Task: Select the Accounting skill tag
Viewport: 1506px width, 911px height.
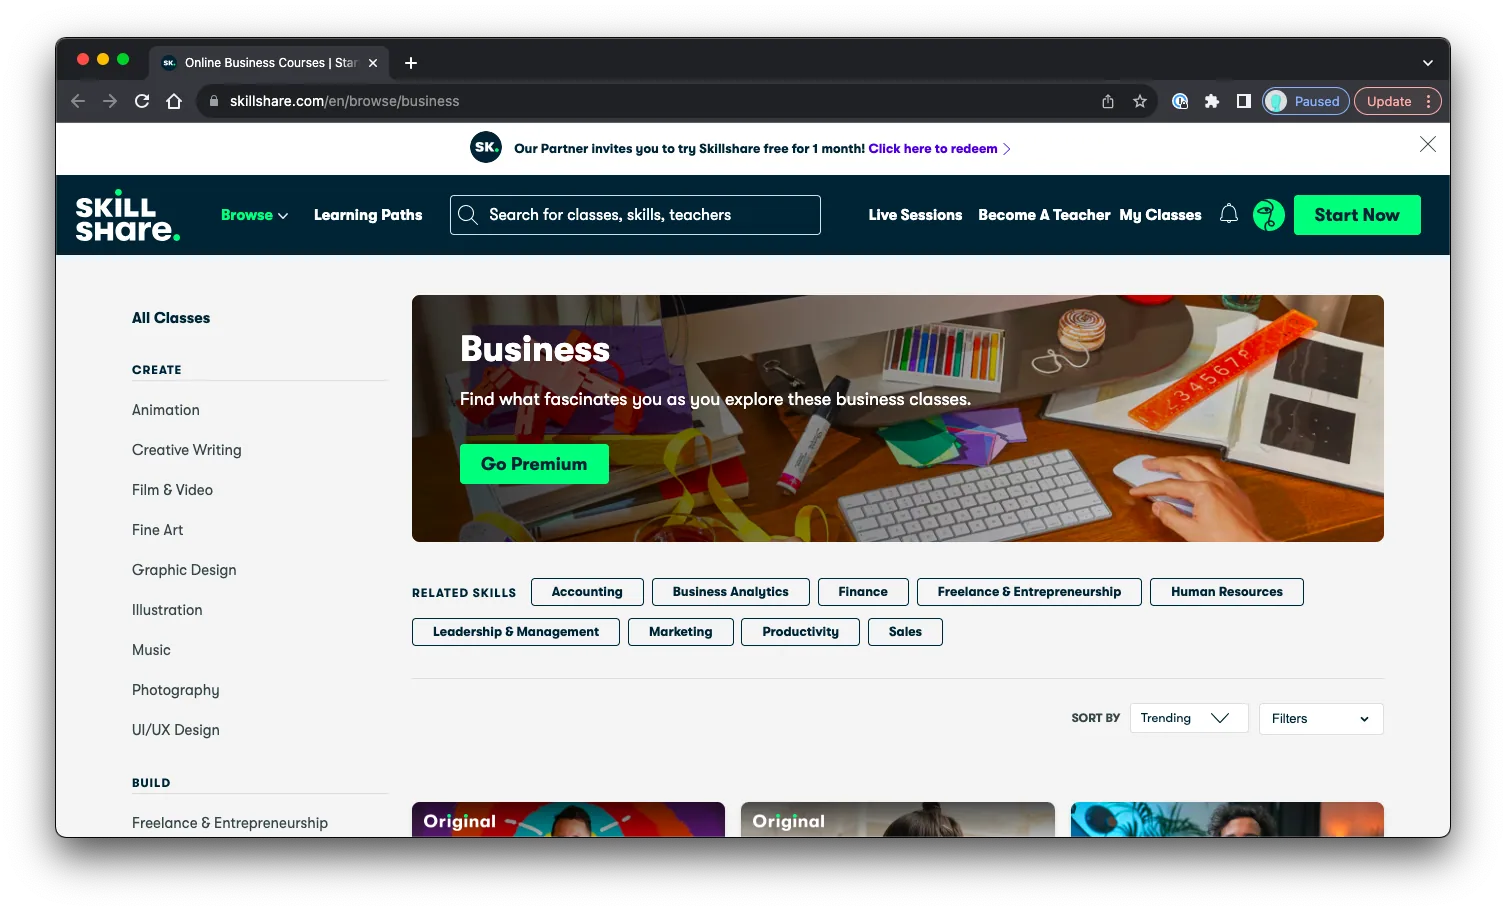Action: [587, 592]
